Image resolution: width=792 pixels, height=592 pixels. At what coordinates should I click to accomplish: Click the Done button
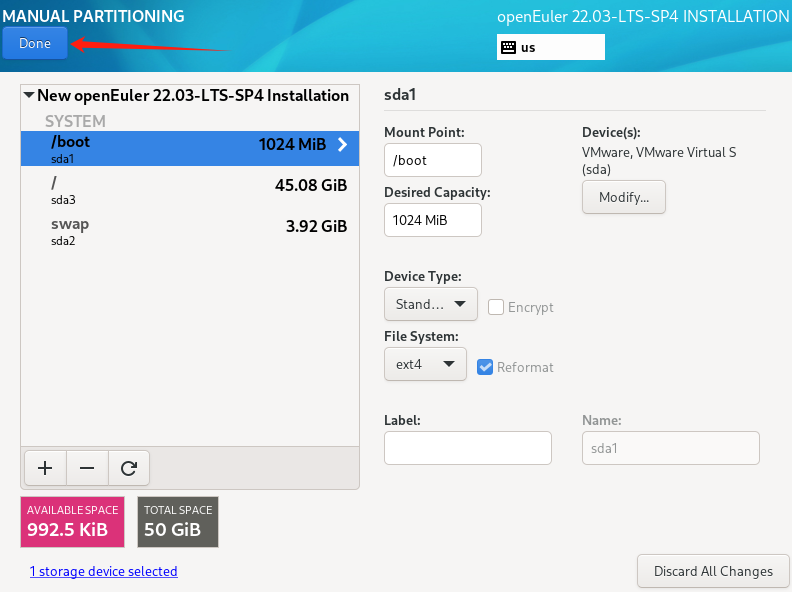click(35, 43)
